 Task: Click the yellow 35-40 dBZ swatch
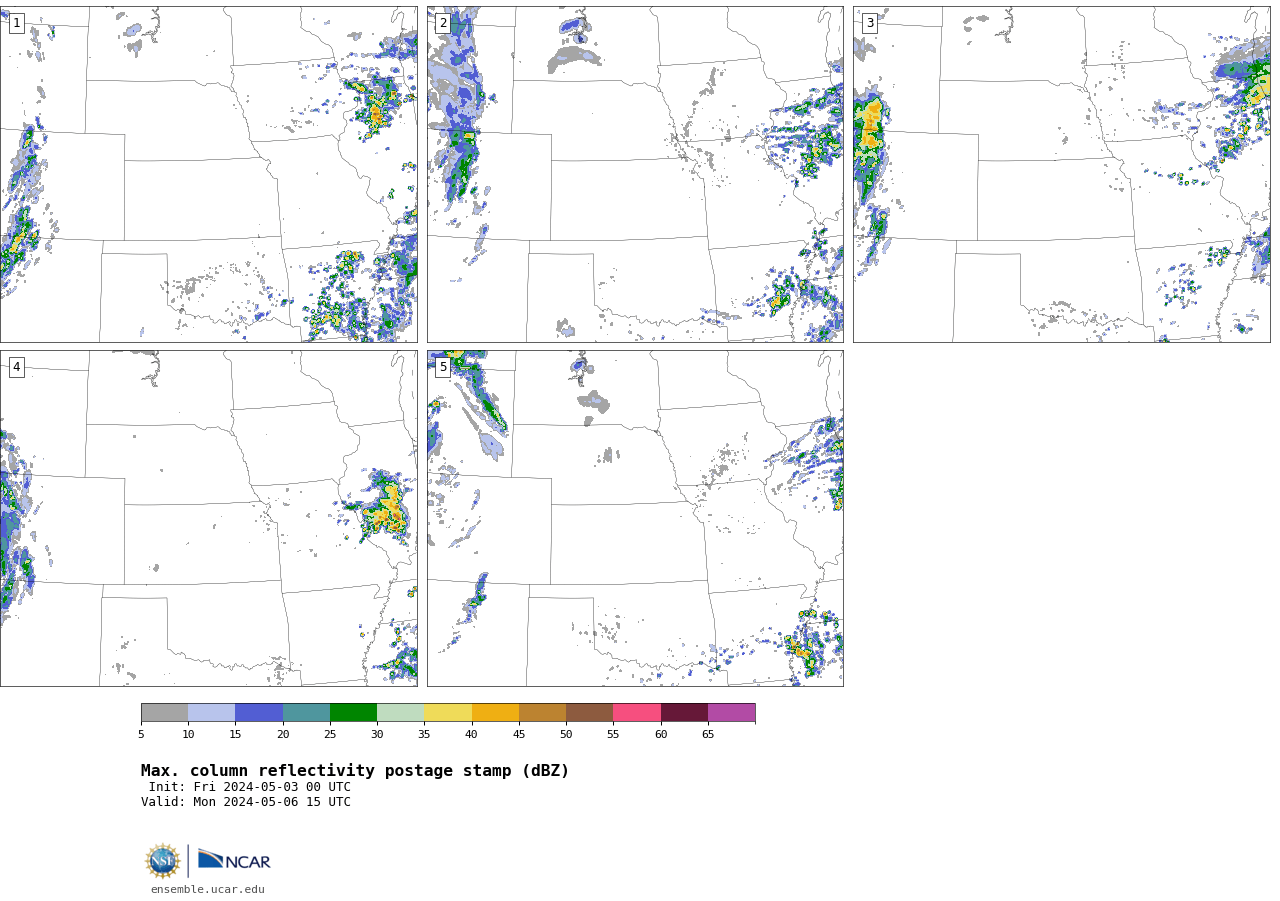pos(448,712)
